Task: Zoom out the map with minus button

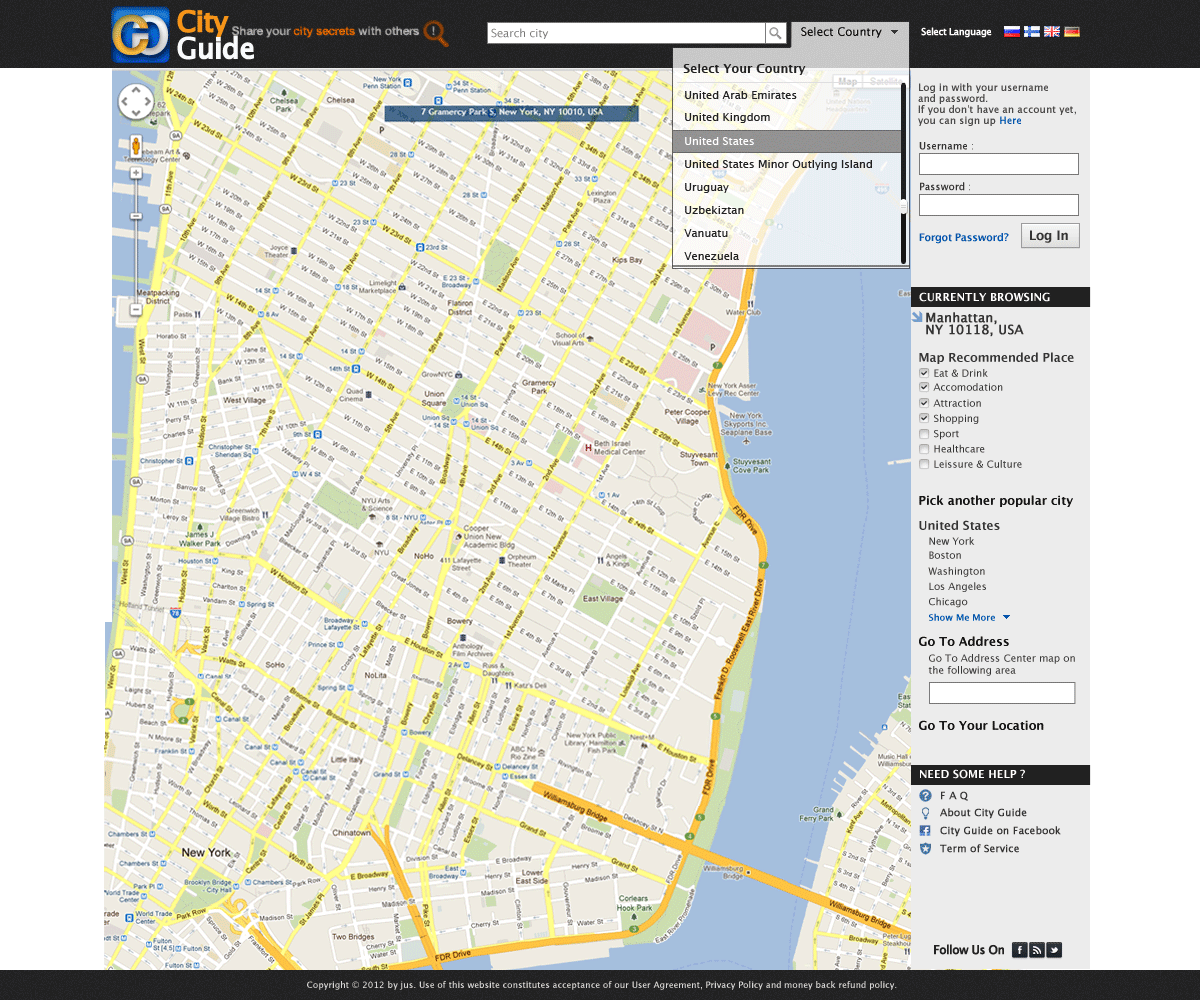Action: tap(136, 310)
